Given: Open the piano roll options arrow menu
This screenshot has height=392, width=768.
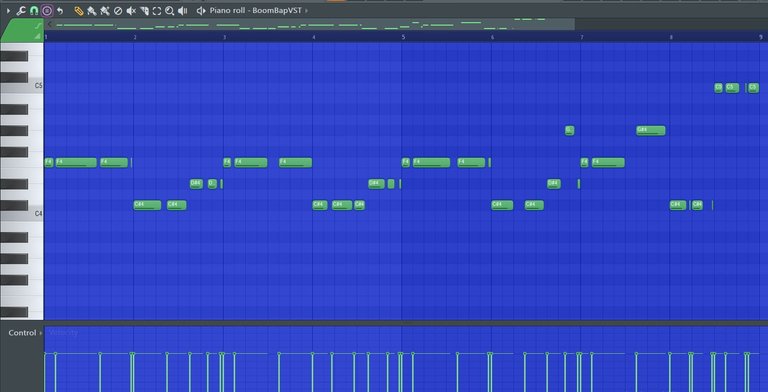Looking at the screenshot, I should (x=8, y=11).
